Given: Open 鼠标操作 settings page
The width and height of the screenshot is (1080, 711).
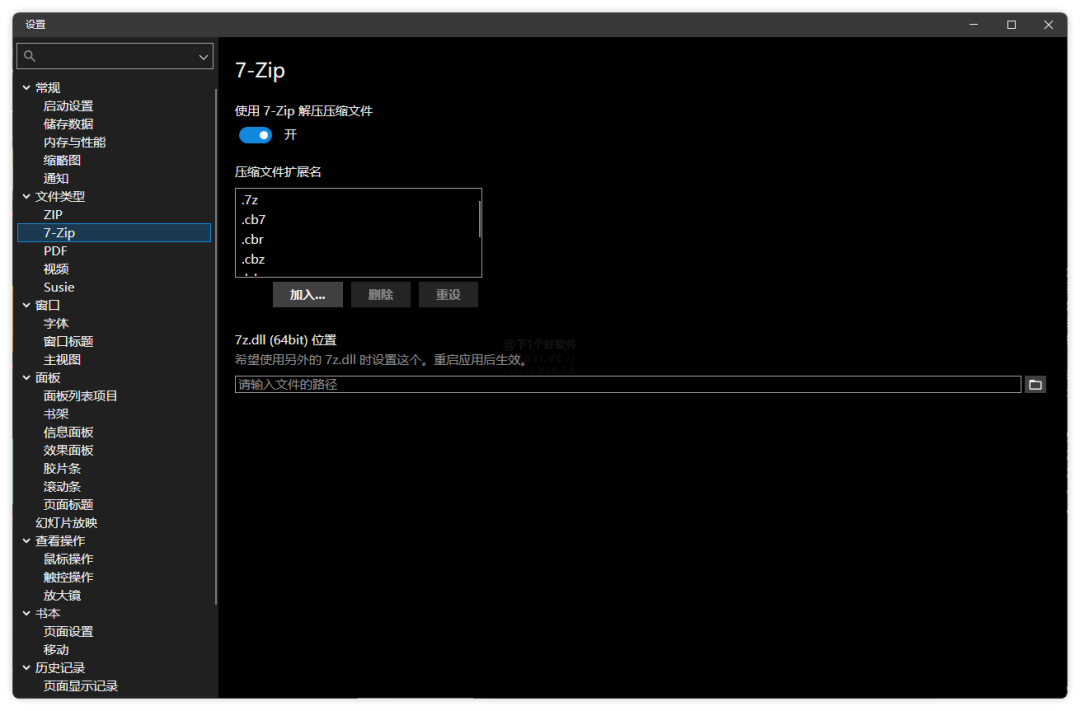Looking at the screenshot, I should coord(68,559).
